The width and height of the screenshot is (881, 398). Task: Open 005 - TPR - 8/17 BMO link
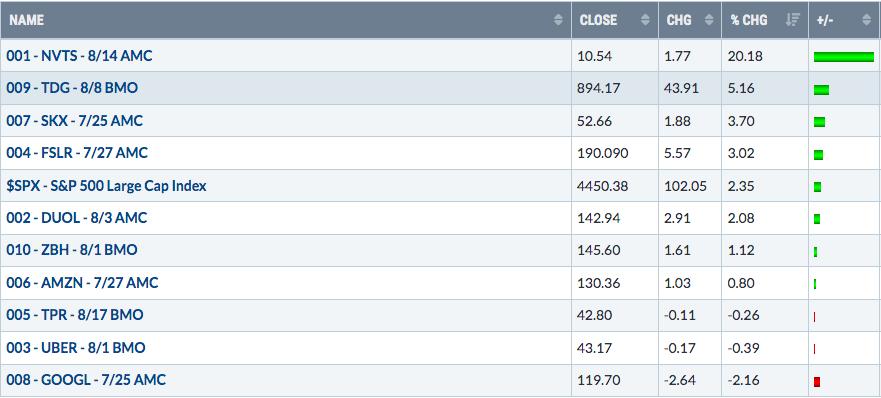[x=75, y=315]
